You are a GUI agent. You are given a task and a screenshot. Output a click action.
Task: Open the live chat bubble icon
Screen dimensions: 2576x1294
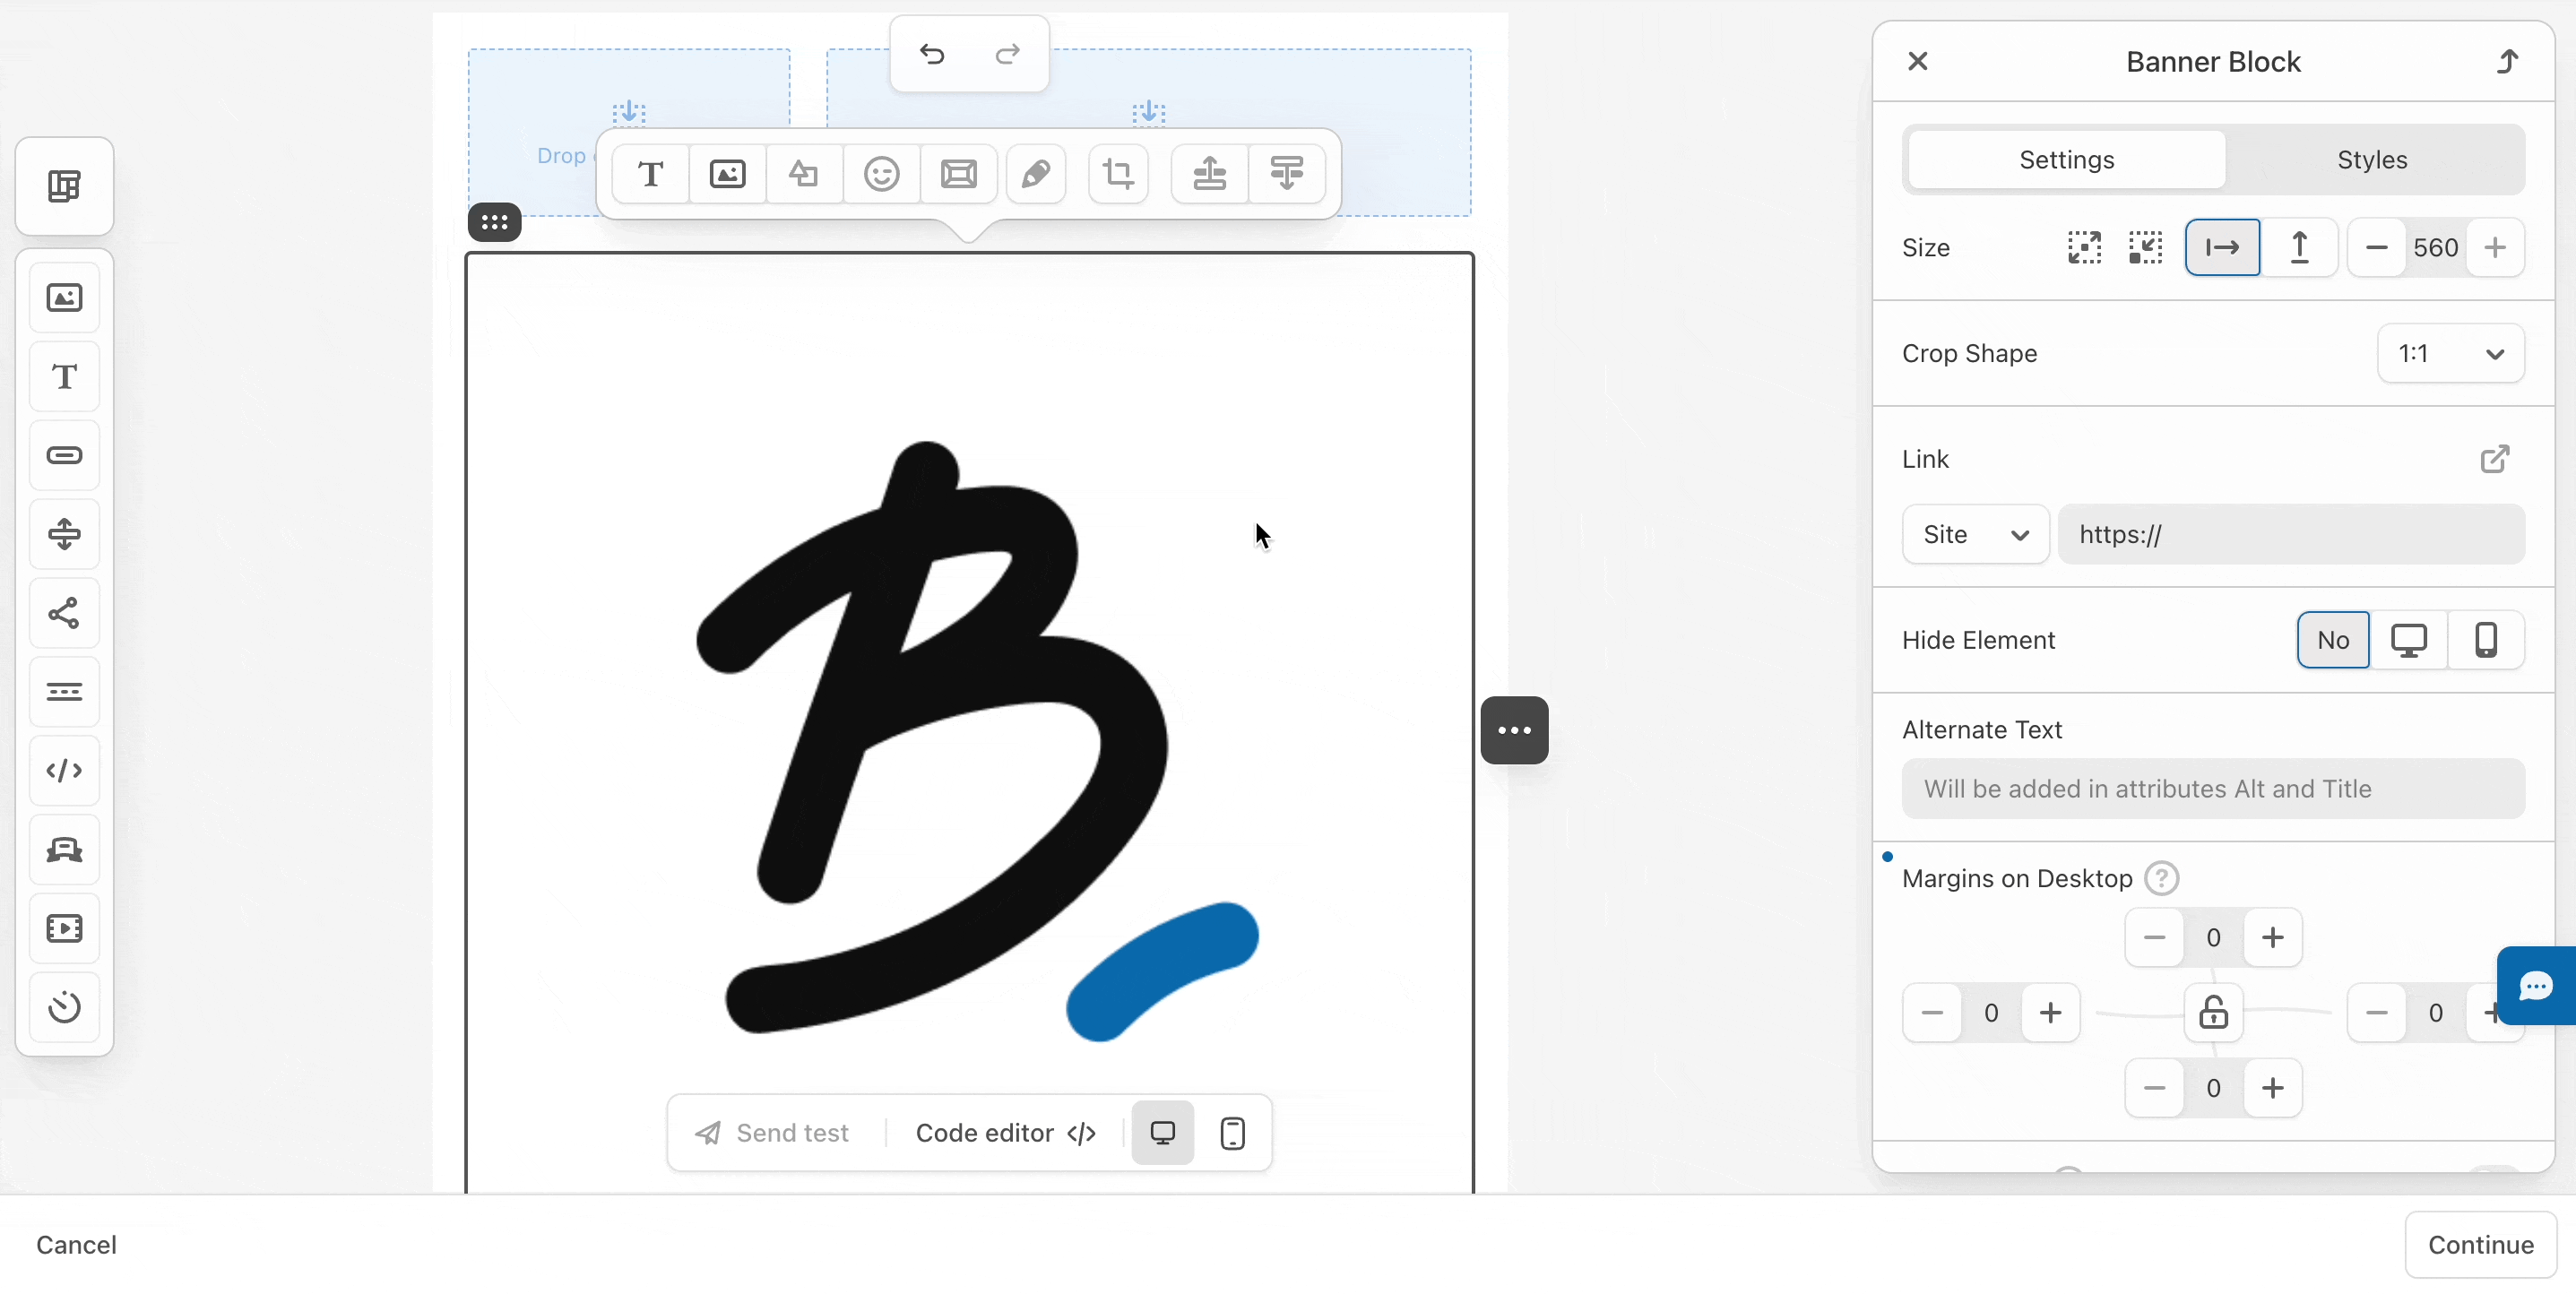[2535, 986]
